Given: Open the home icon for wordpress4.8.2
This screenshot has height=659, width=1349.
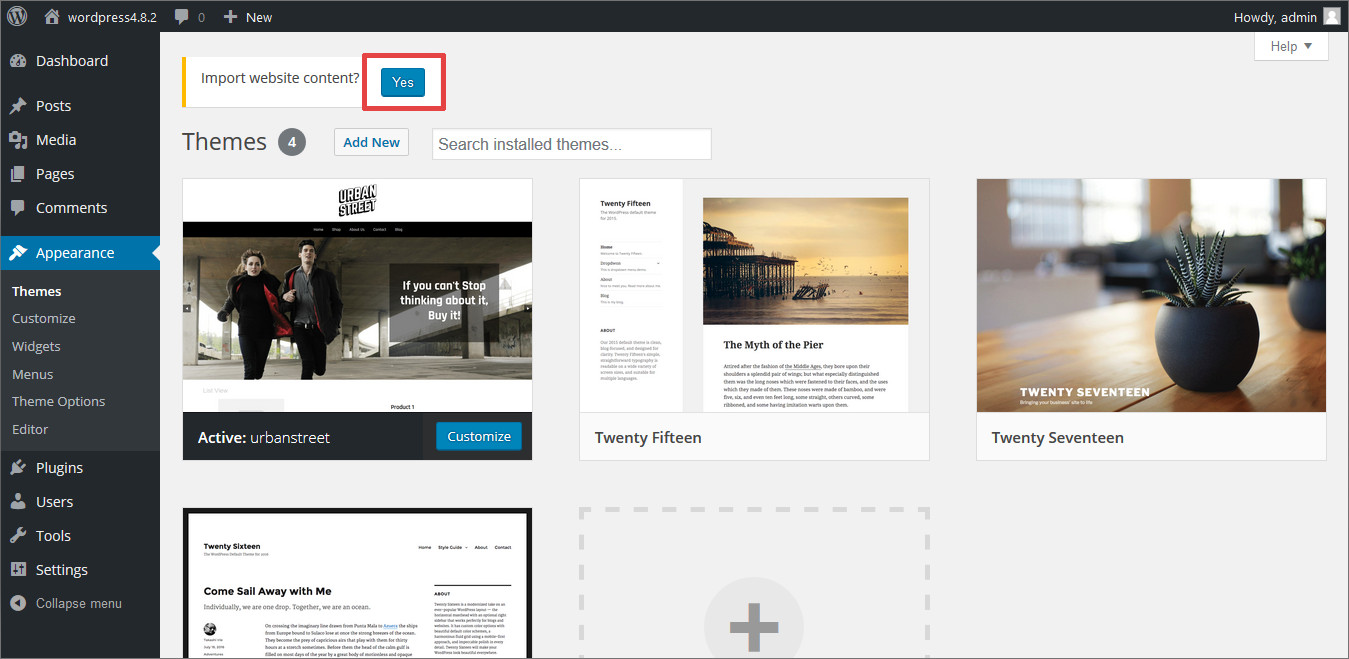Looking at the screenshot, I should coord(52,17).
